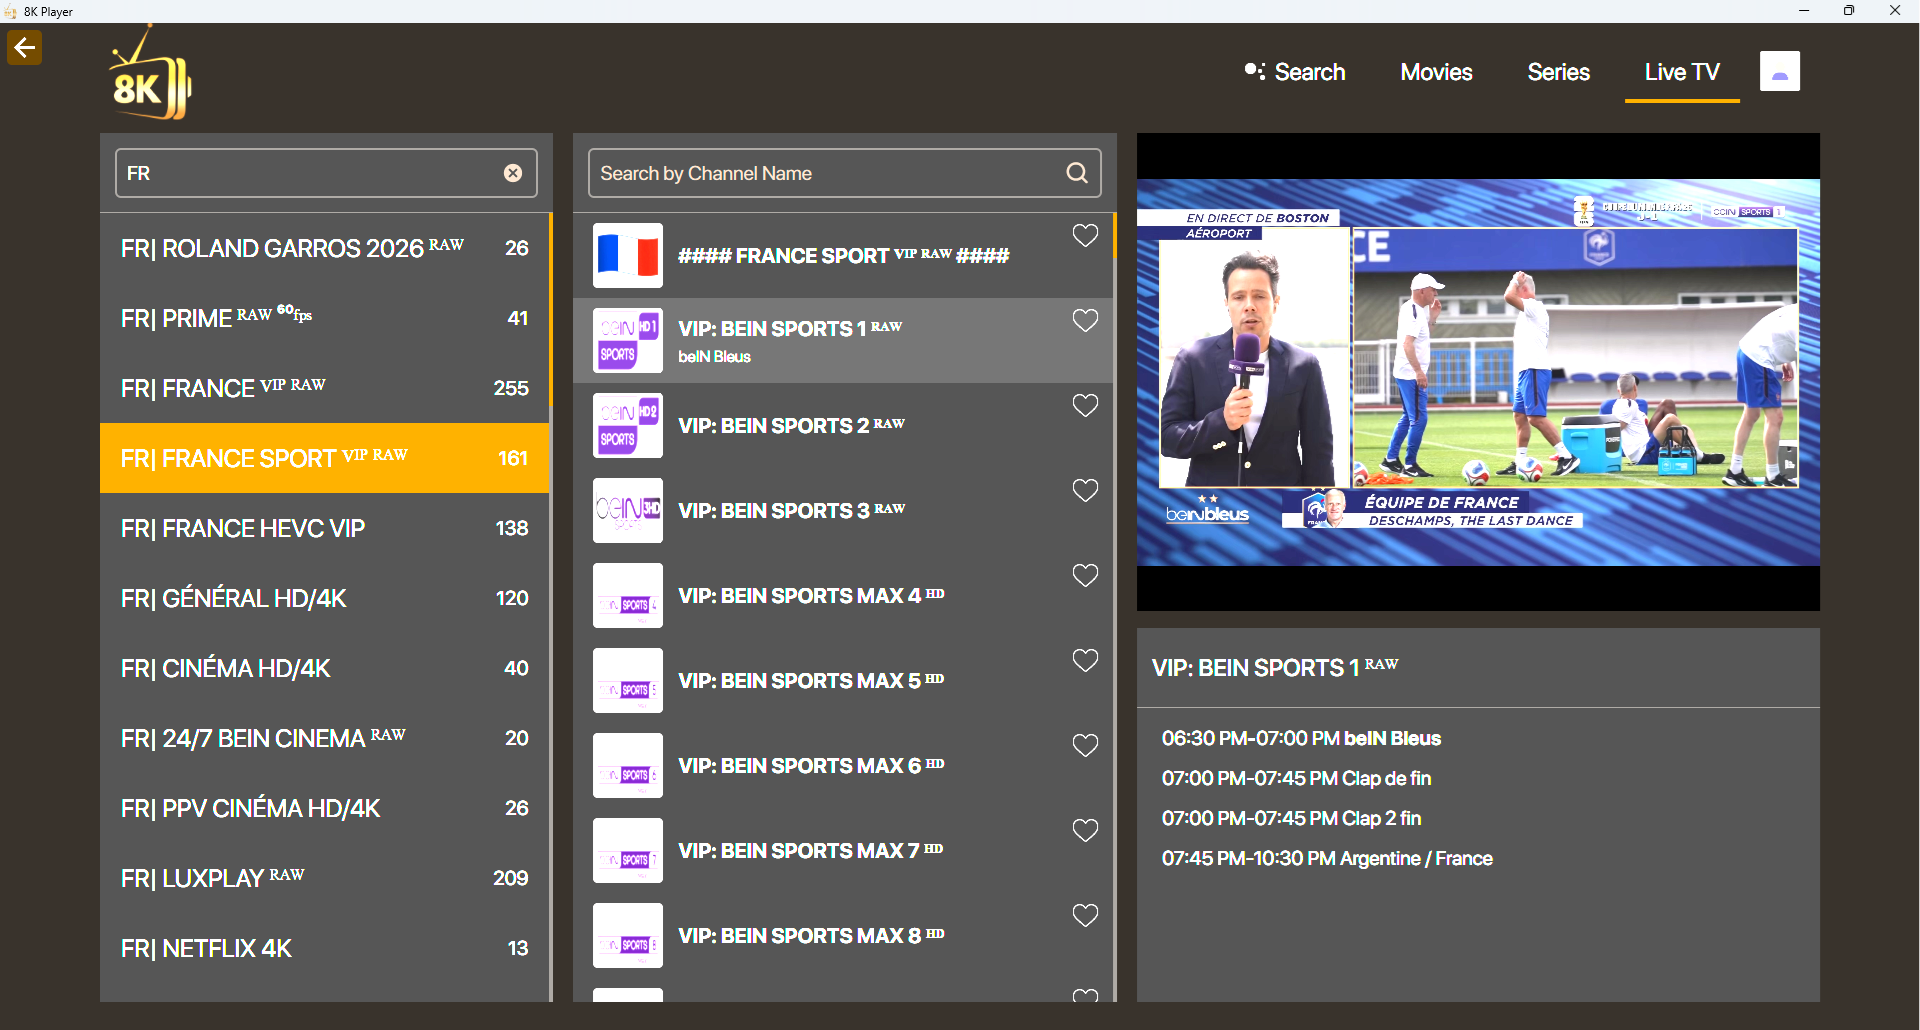Click the BEIN SPORTS MAX 5 logo
Viewport: 1920px width, 1030px height.
click(628, 680)
